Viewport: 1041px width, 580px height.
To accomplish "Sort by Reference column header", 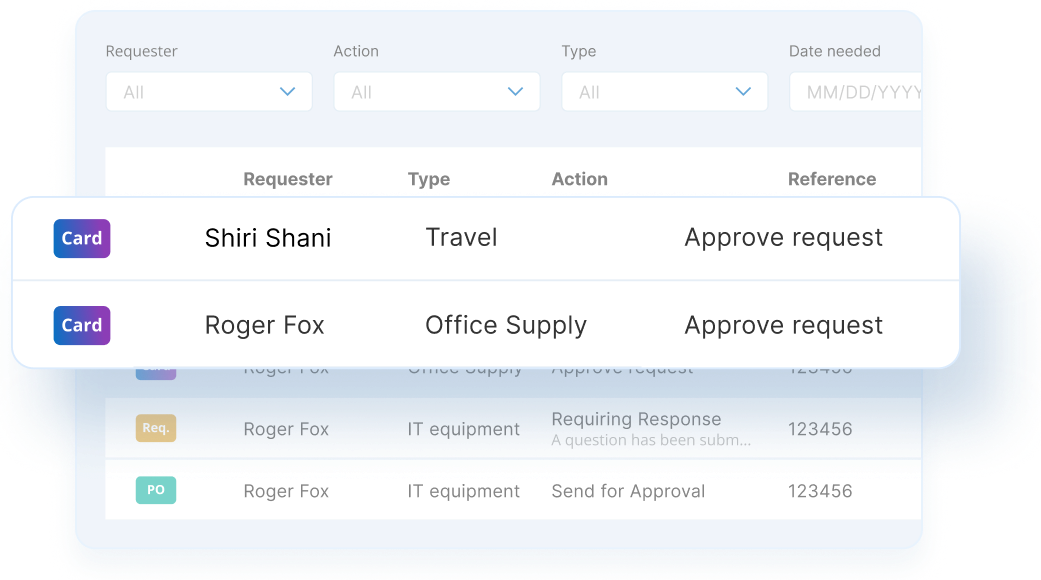I will tap(832, 179).
